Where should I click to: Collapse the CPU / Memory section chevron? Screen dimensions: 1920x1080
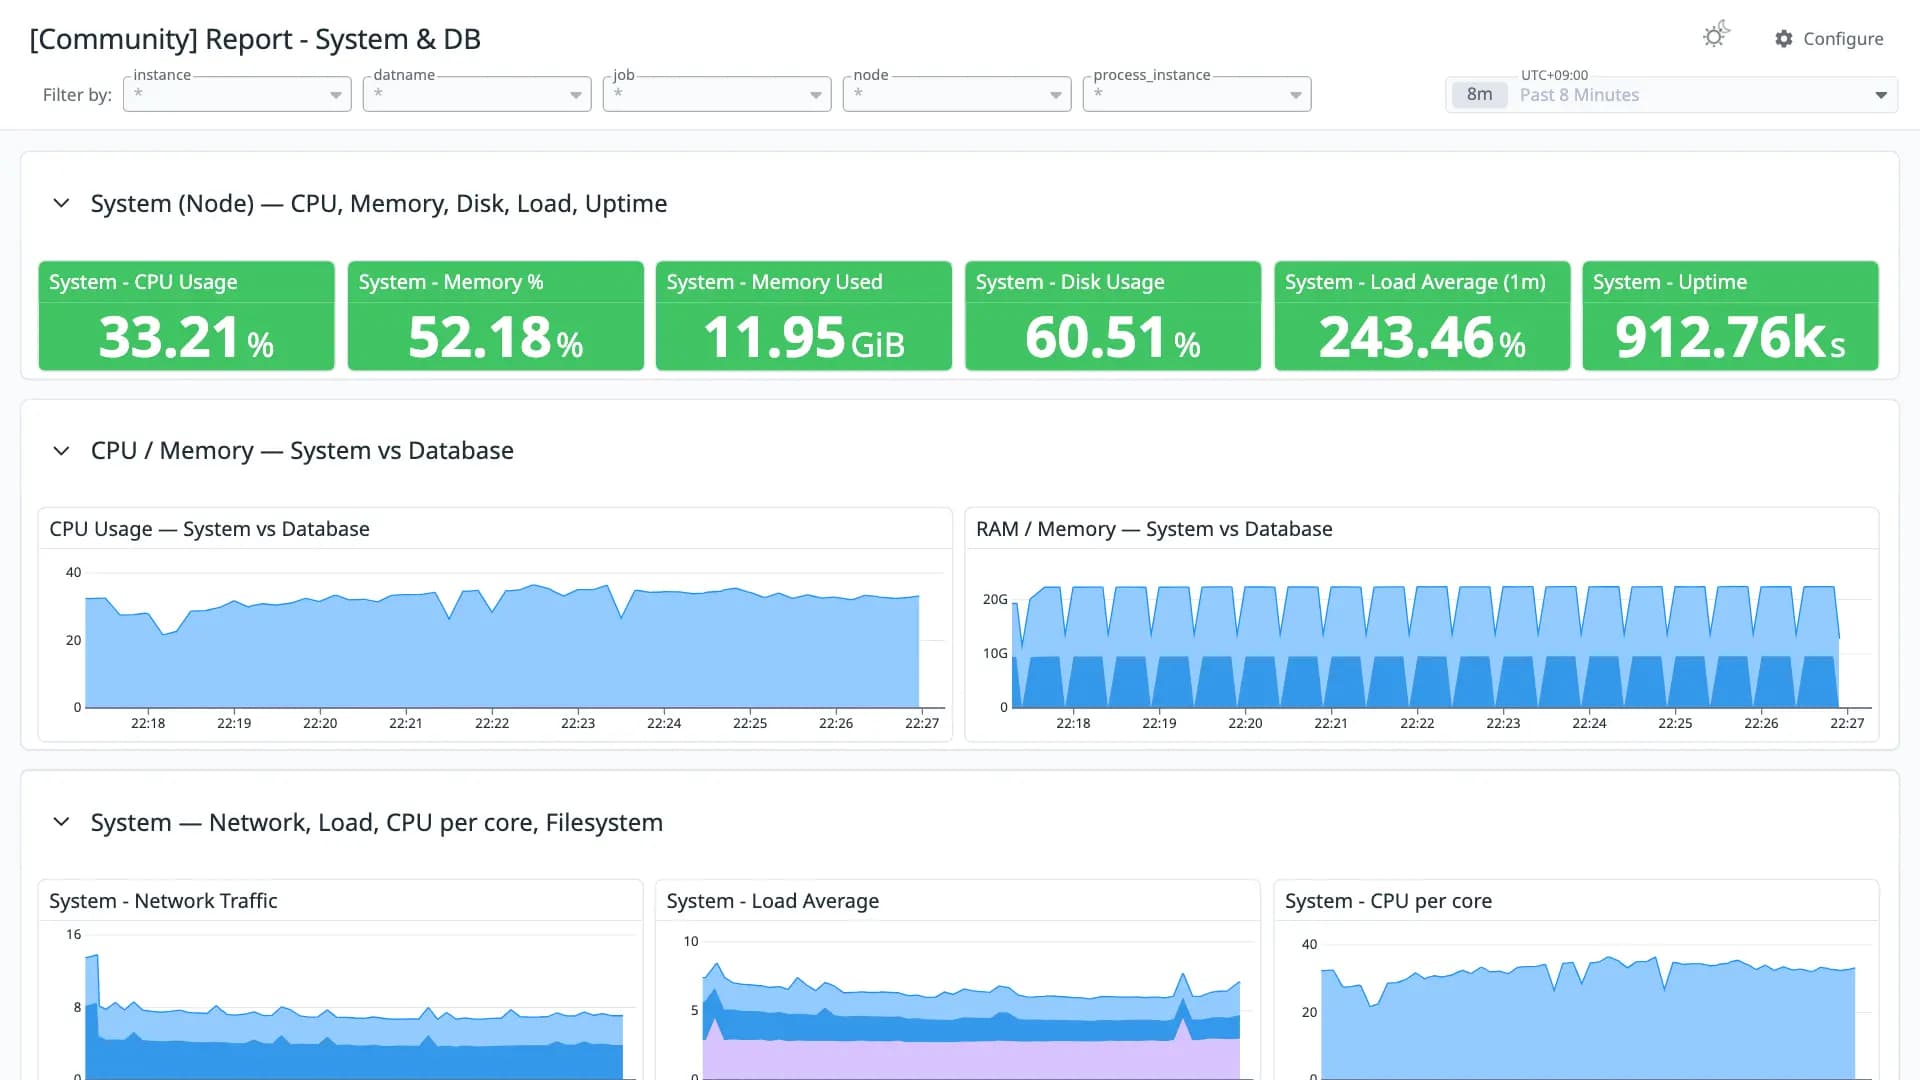[61, 451]
